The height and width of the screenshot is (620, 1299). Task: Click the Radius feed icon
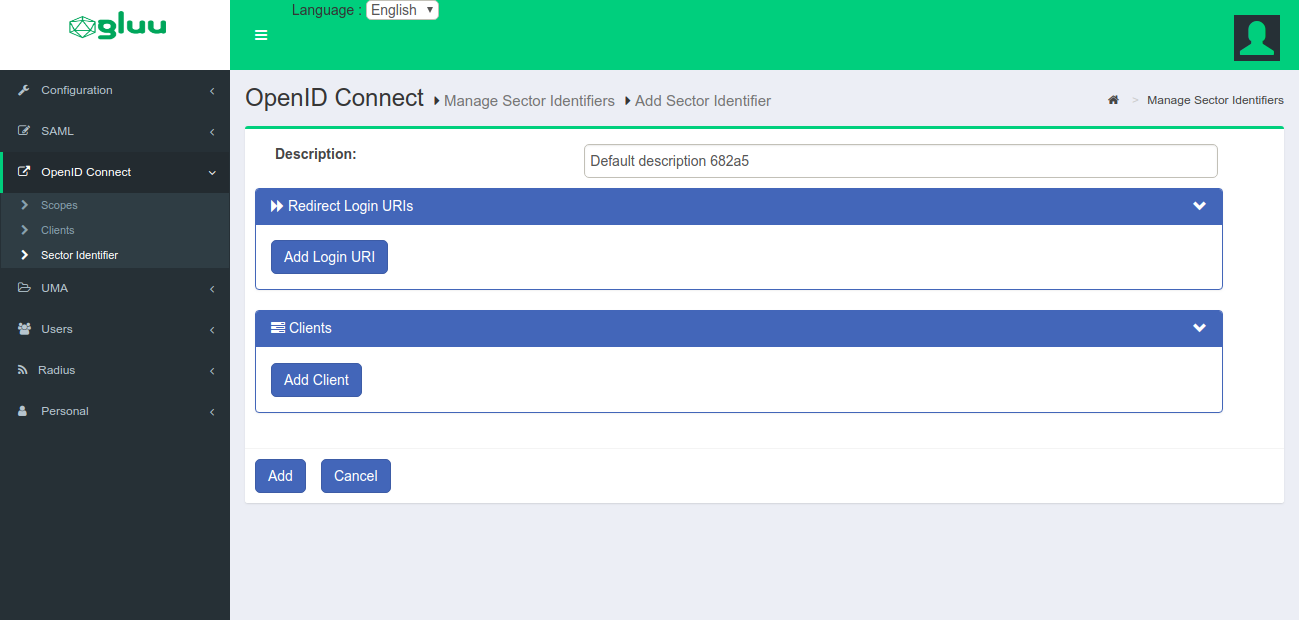coord(23,370)
